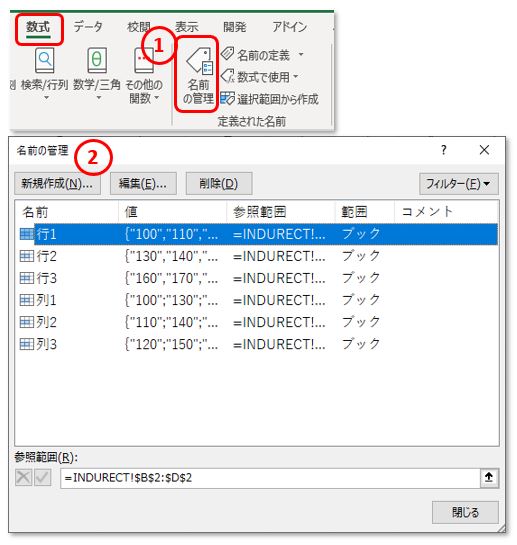Screen dimensions: 517x545
Task: Click the confirm checkmark icon beside 参照範囲
Action: (x=43, y=478)
